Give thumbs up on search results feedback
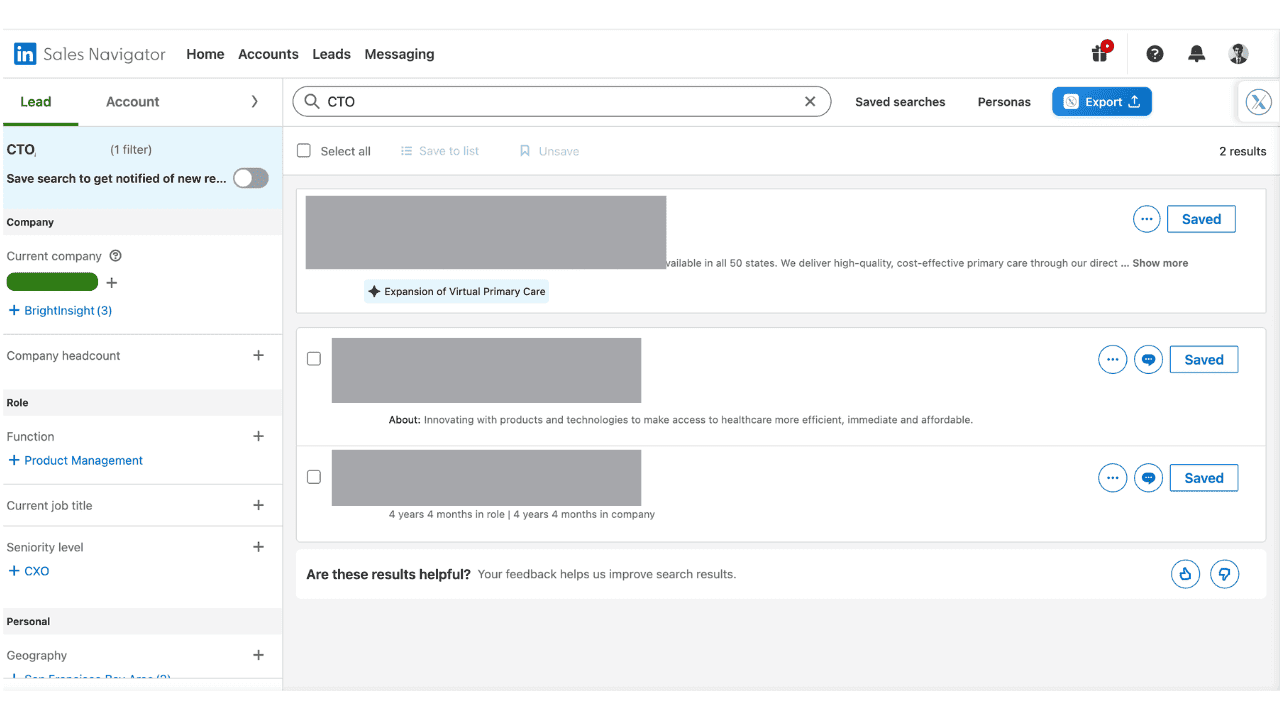The image size is (1280, 720). [1185, 573]
